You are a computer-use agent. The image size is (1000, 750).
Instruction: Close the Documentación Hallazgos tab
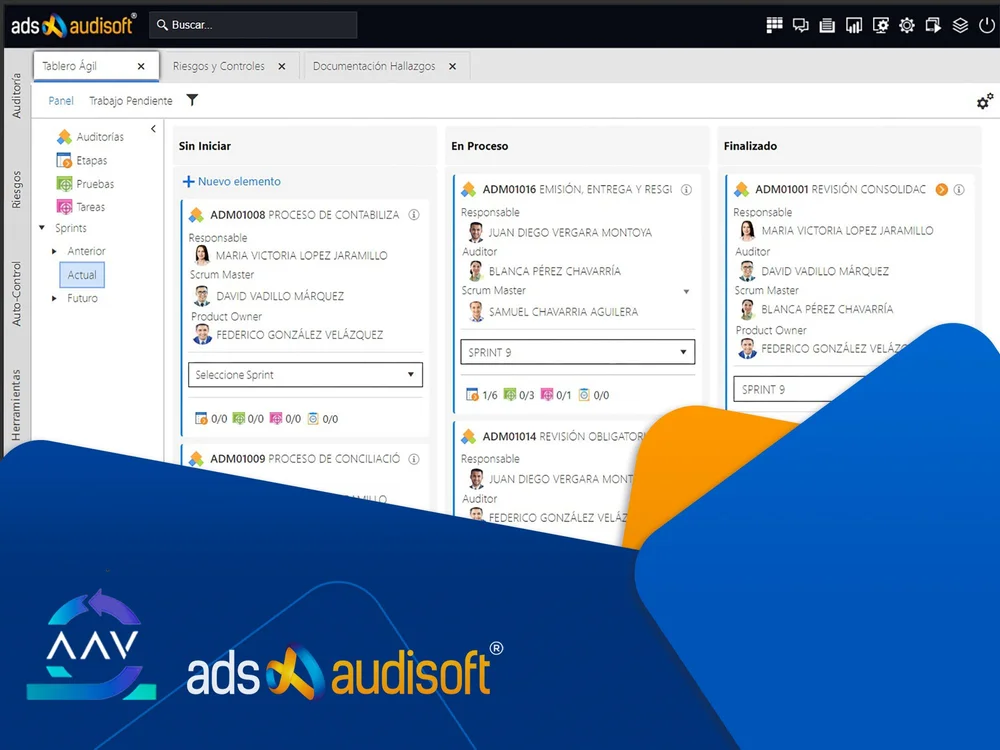click(x=452, y=66)
